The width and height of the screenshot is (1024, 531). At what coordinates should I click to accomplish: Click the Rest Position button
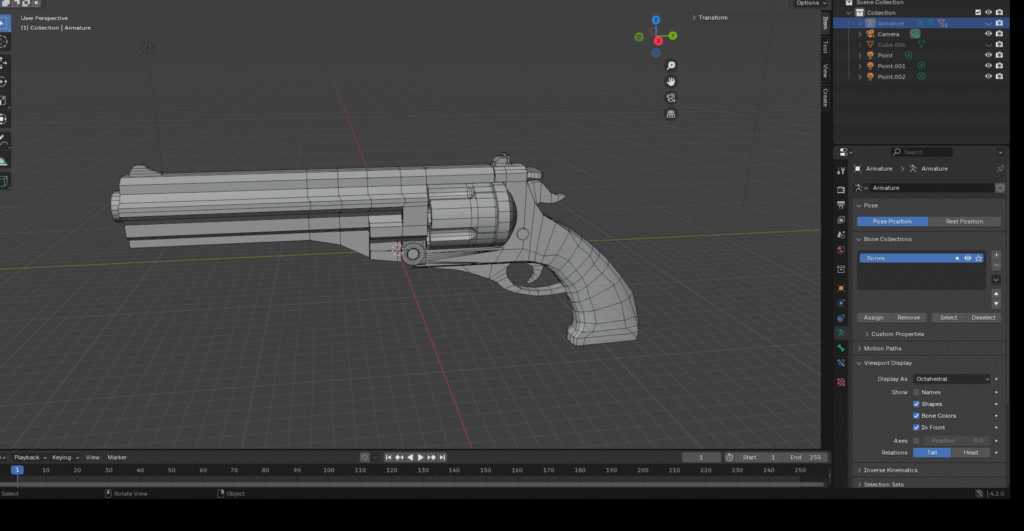(x=964, y=221)
